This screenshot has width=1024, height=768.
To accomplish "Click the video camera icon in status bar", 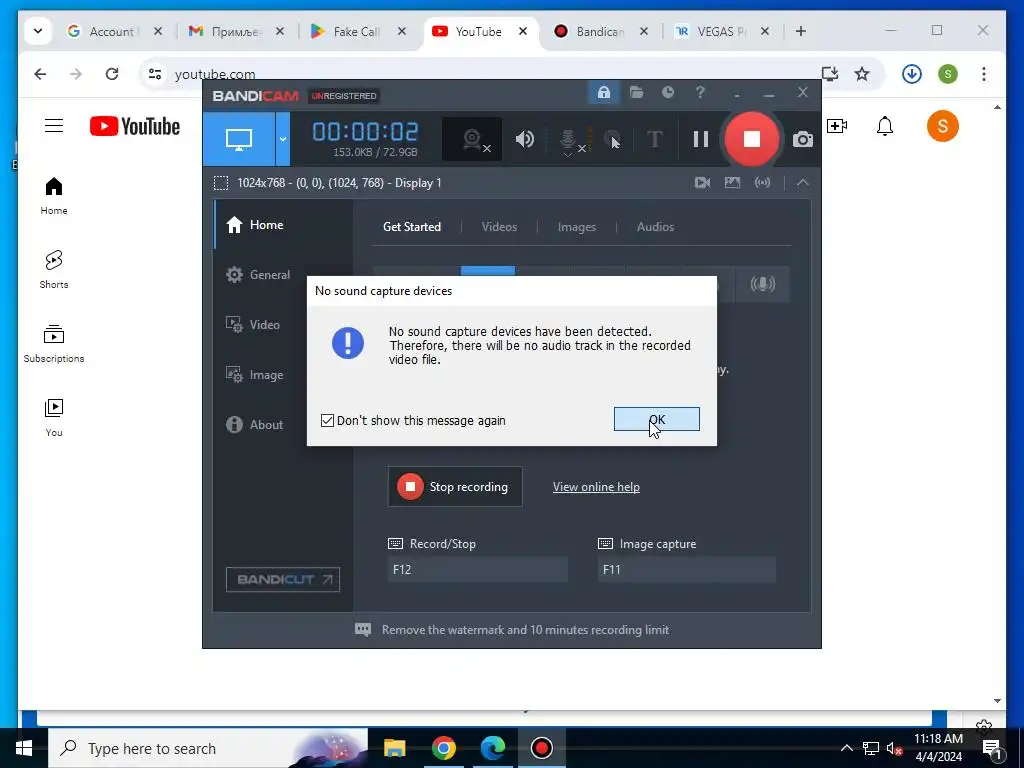I will pyautogui.click(x=702, y=183).
